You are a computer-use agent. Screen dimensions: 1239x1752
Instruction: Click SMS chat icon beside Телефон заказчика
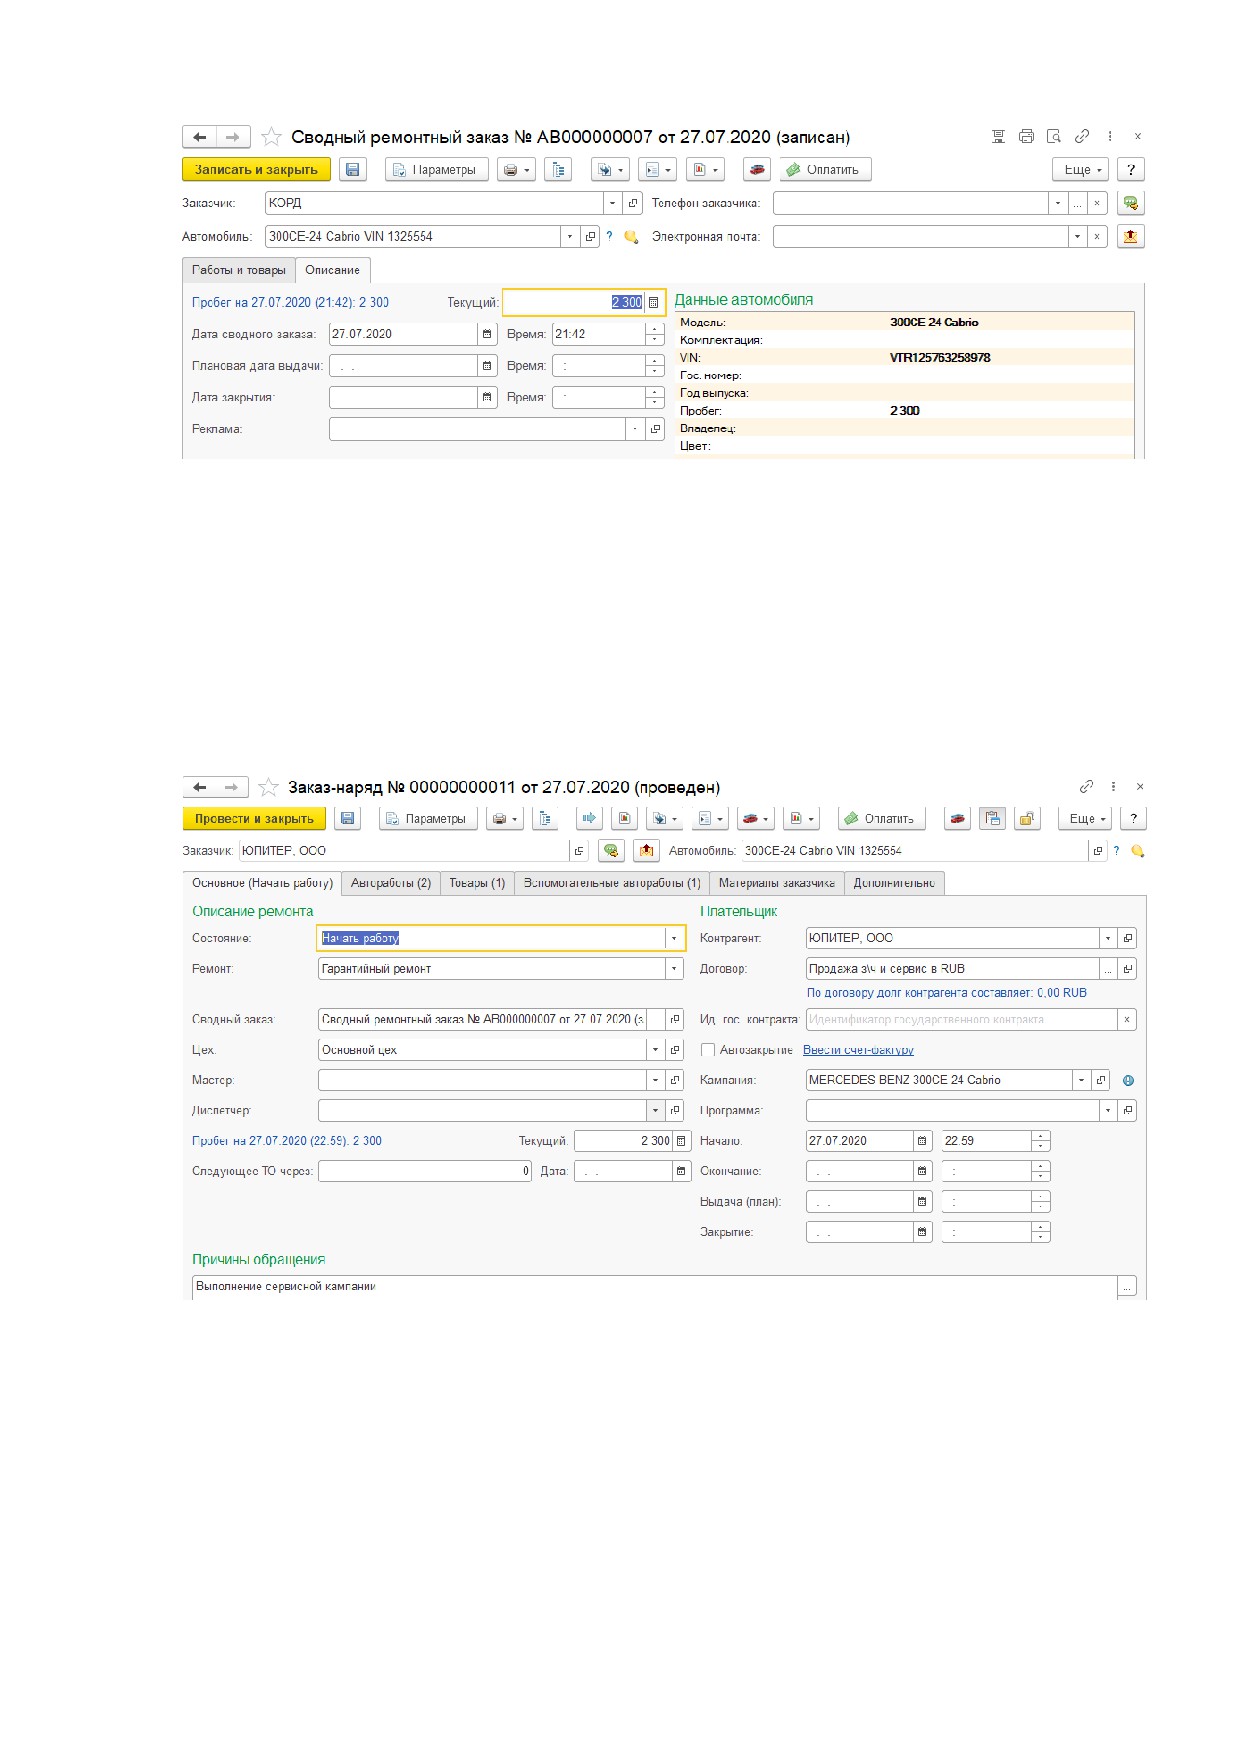click(1131, 203)
